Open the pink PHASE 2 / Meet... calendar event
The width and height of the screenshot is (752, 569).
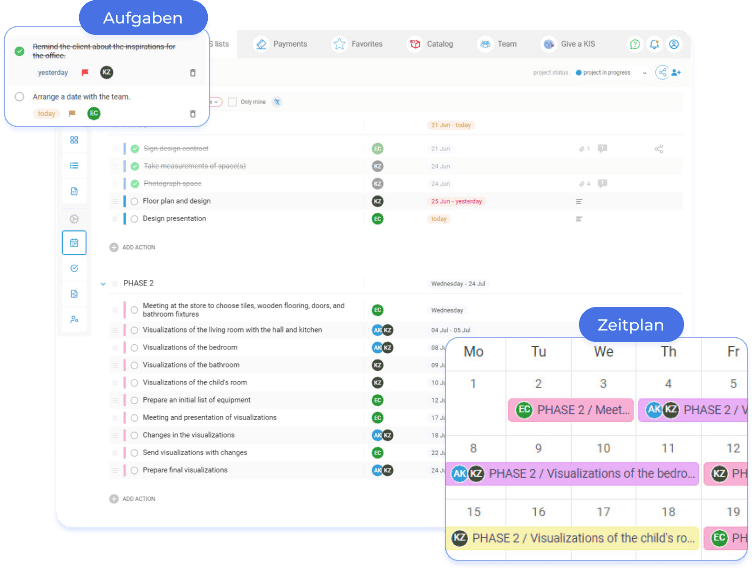click(x=571, y=410)
